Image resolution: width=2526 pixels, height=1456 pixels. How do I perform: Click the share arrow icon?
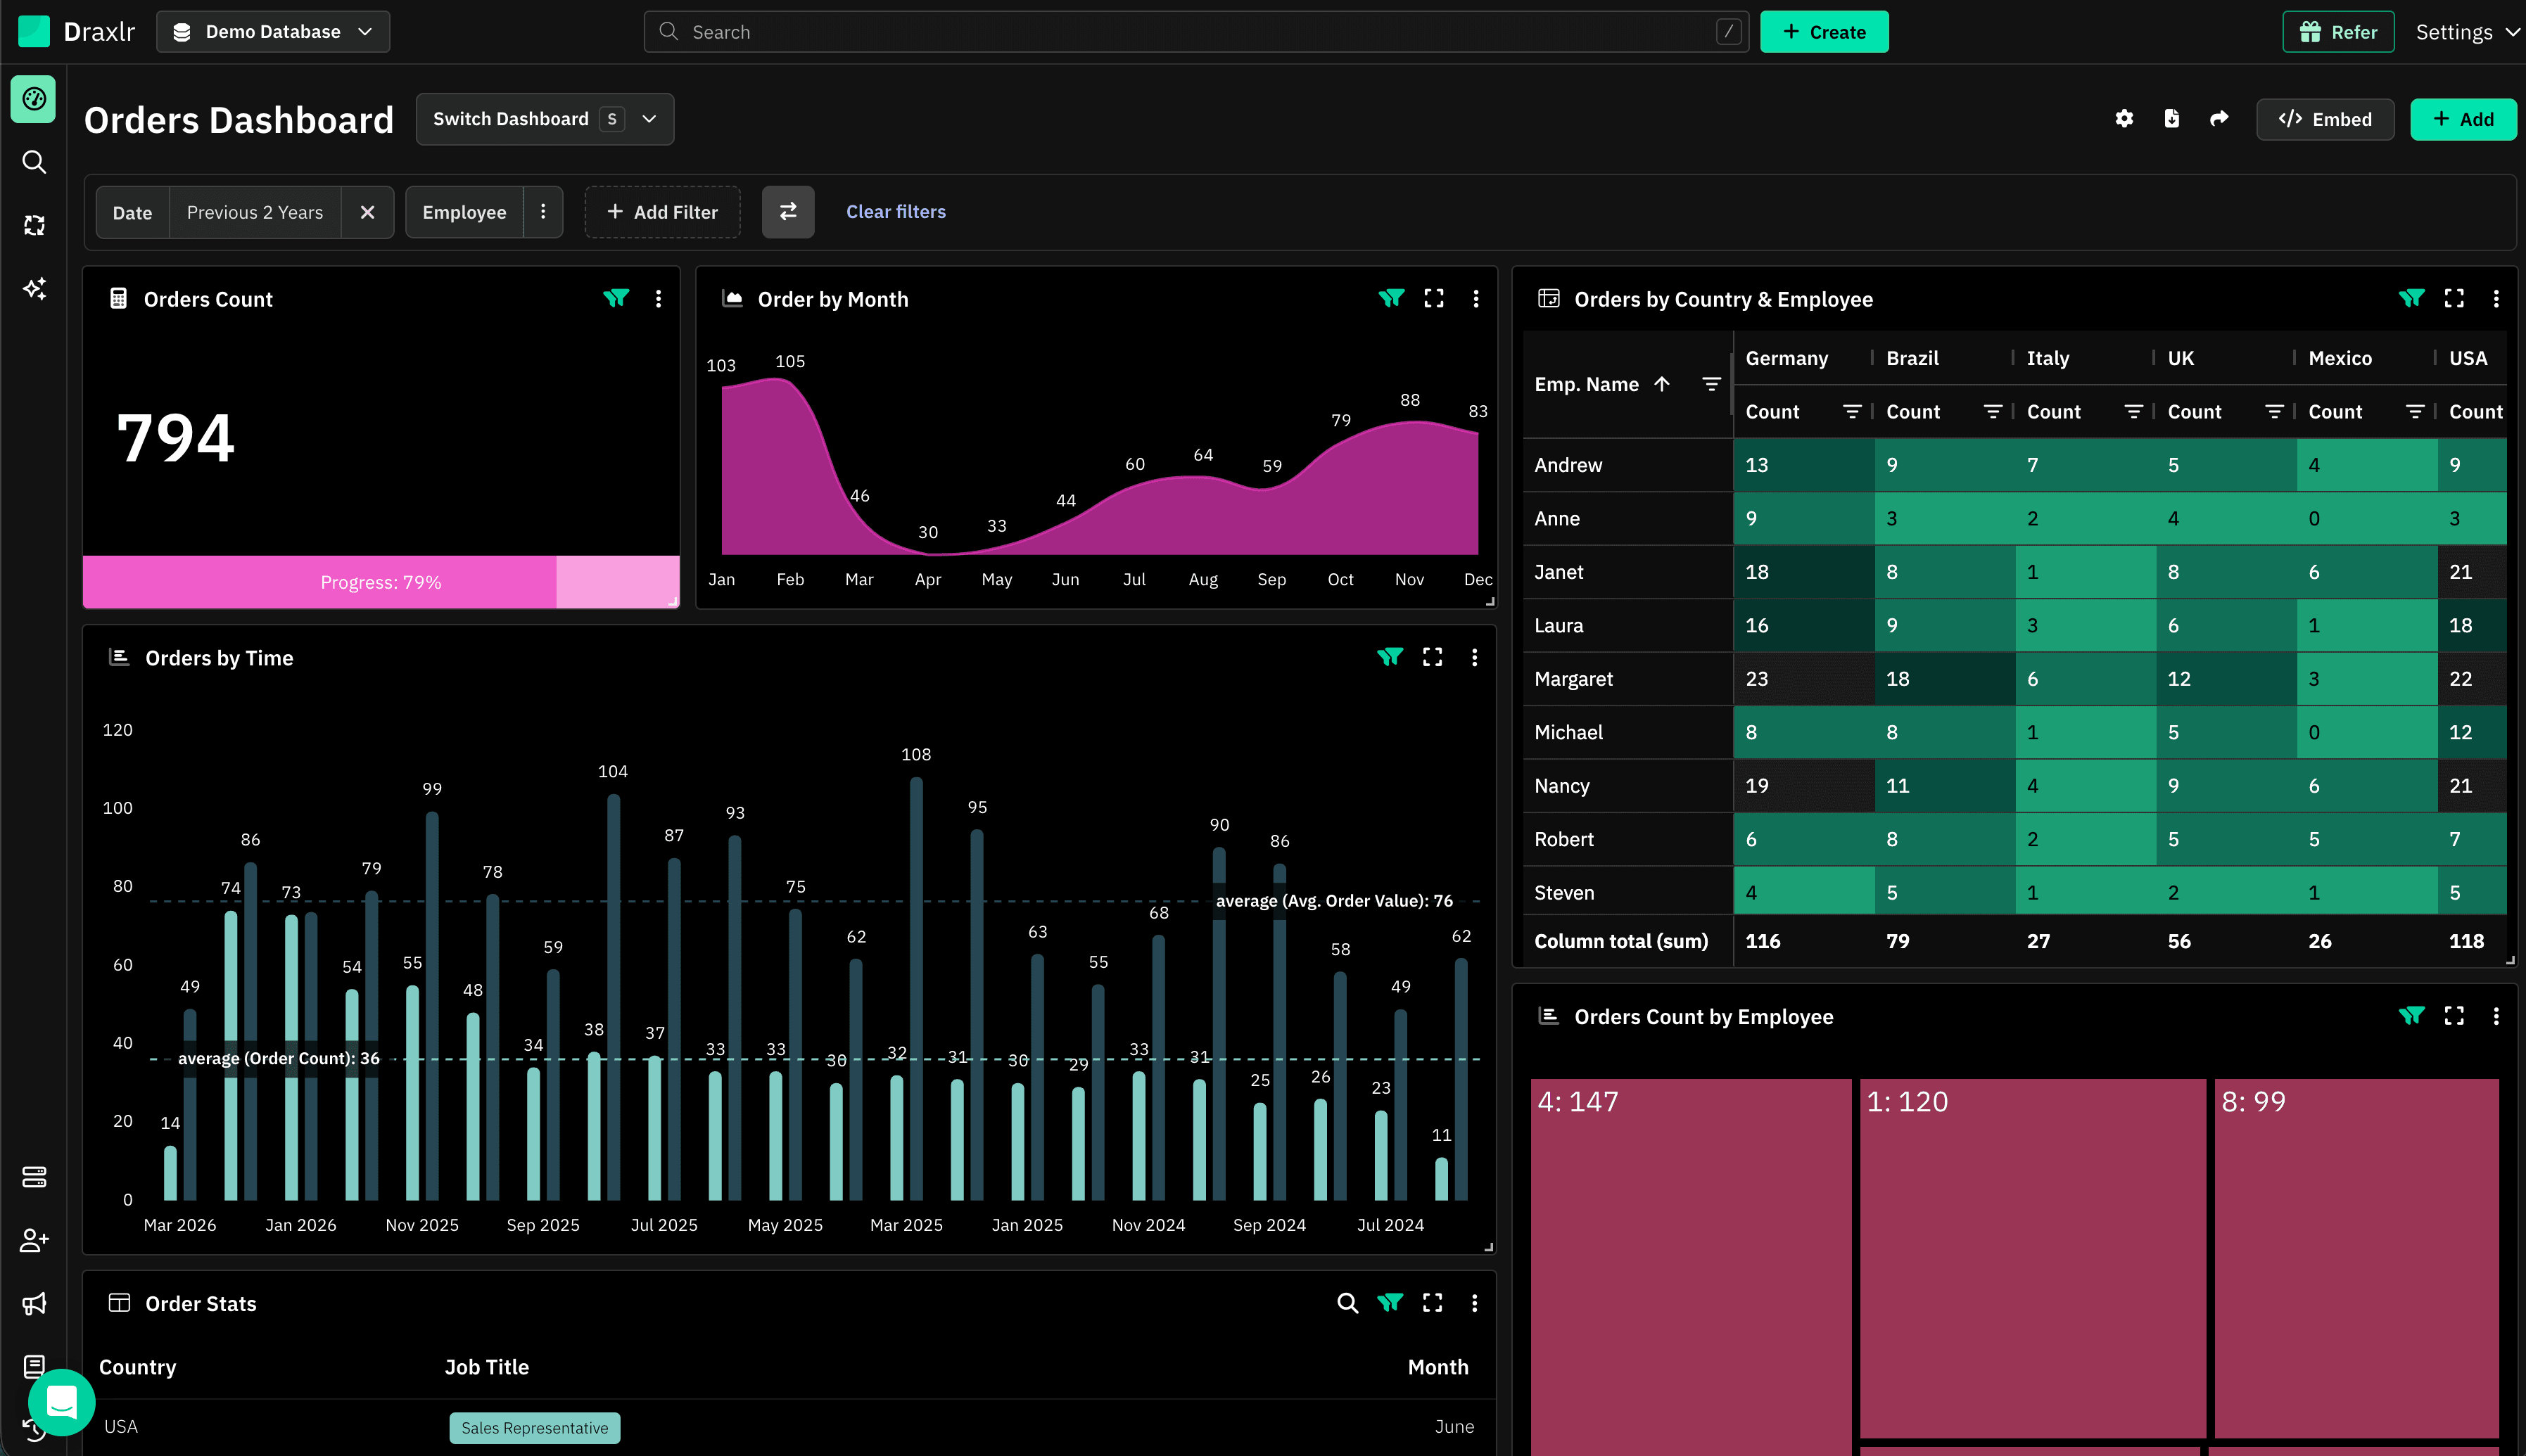coord(2219,119)
